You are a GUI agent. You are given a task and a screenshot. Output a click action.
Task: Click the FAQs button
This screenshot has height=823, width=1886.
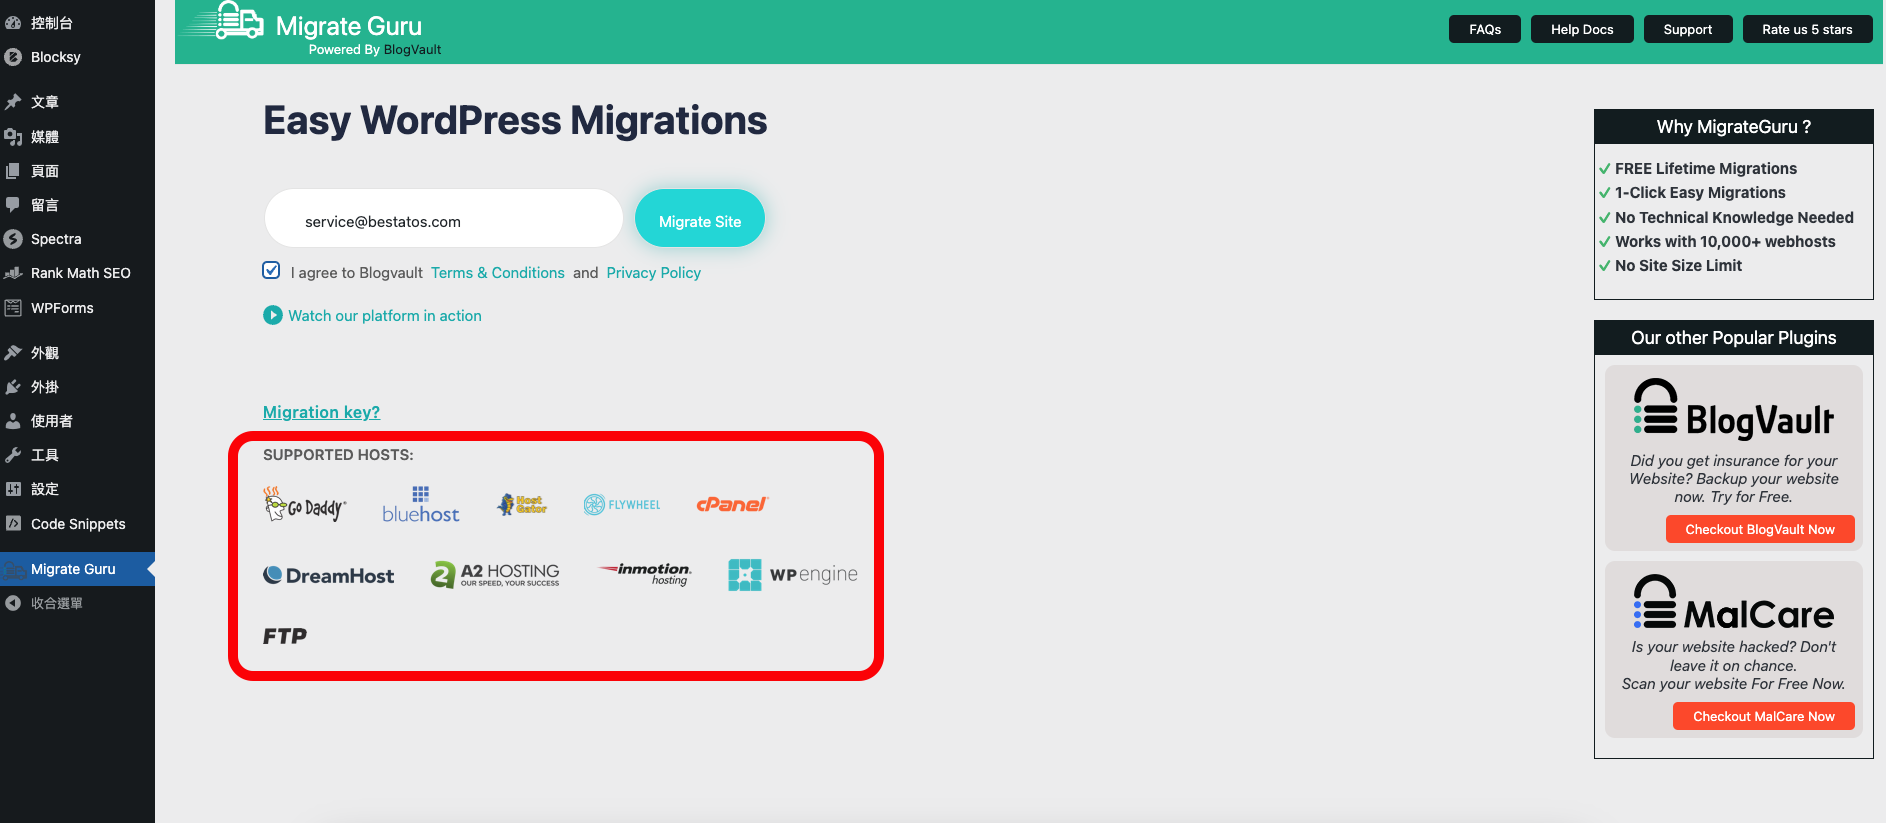(x=1485, y=29)
